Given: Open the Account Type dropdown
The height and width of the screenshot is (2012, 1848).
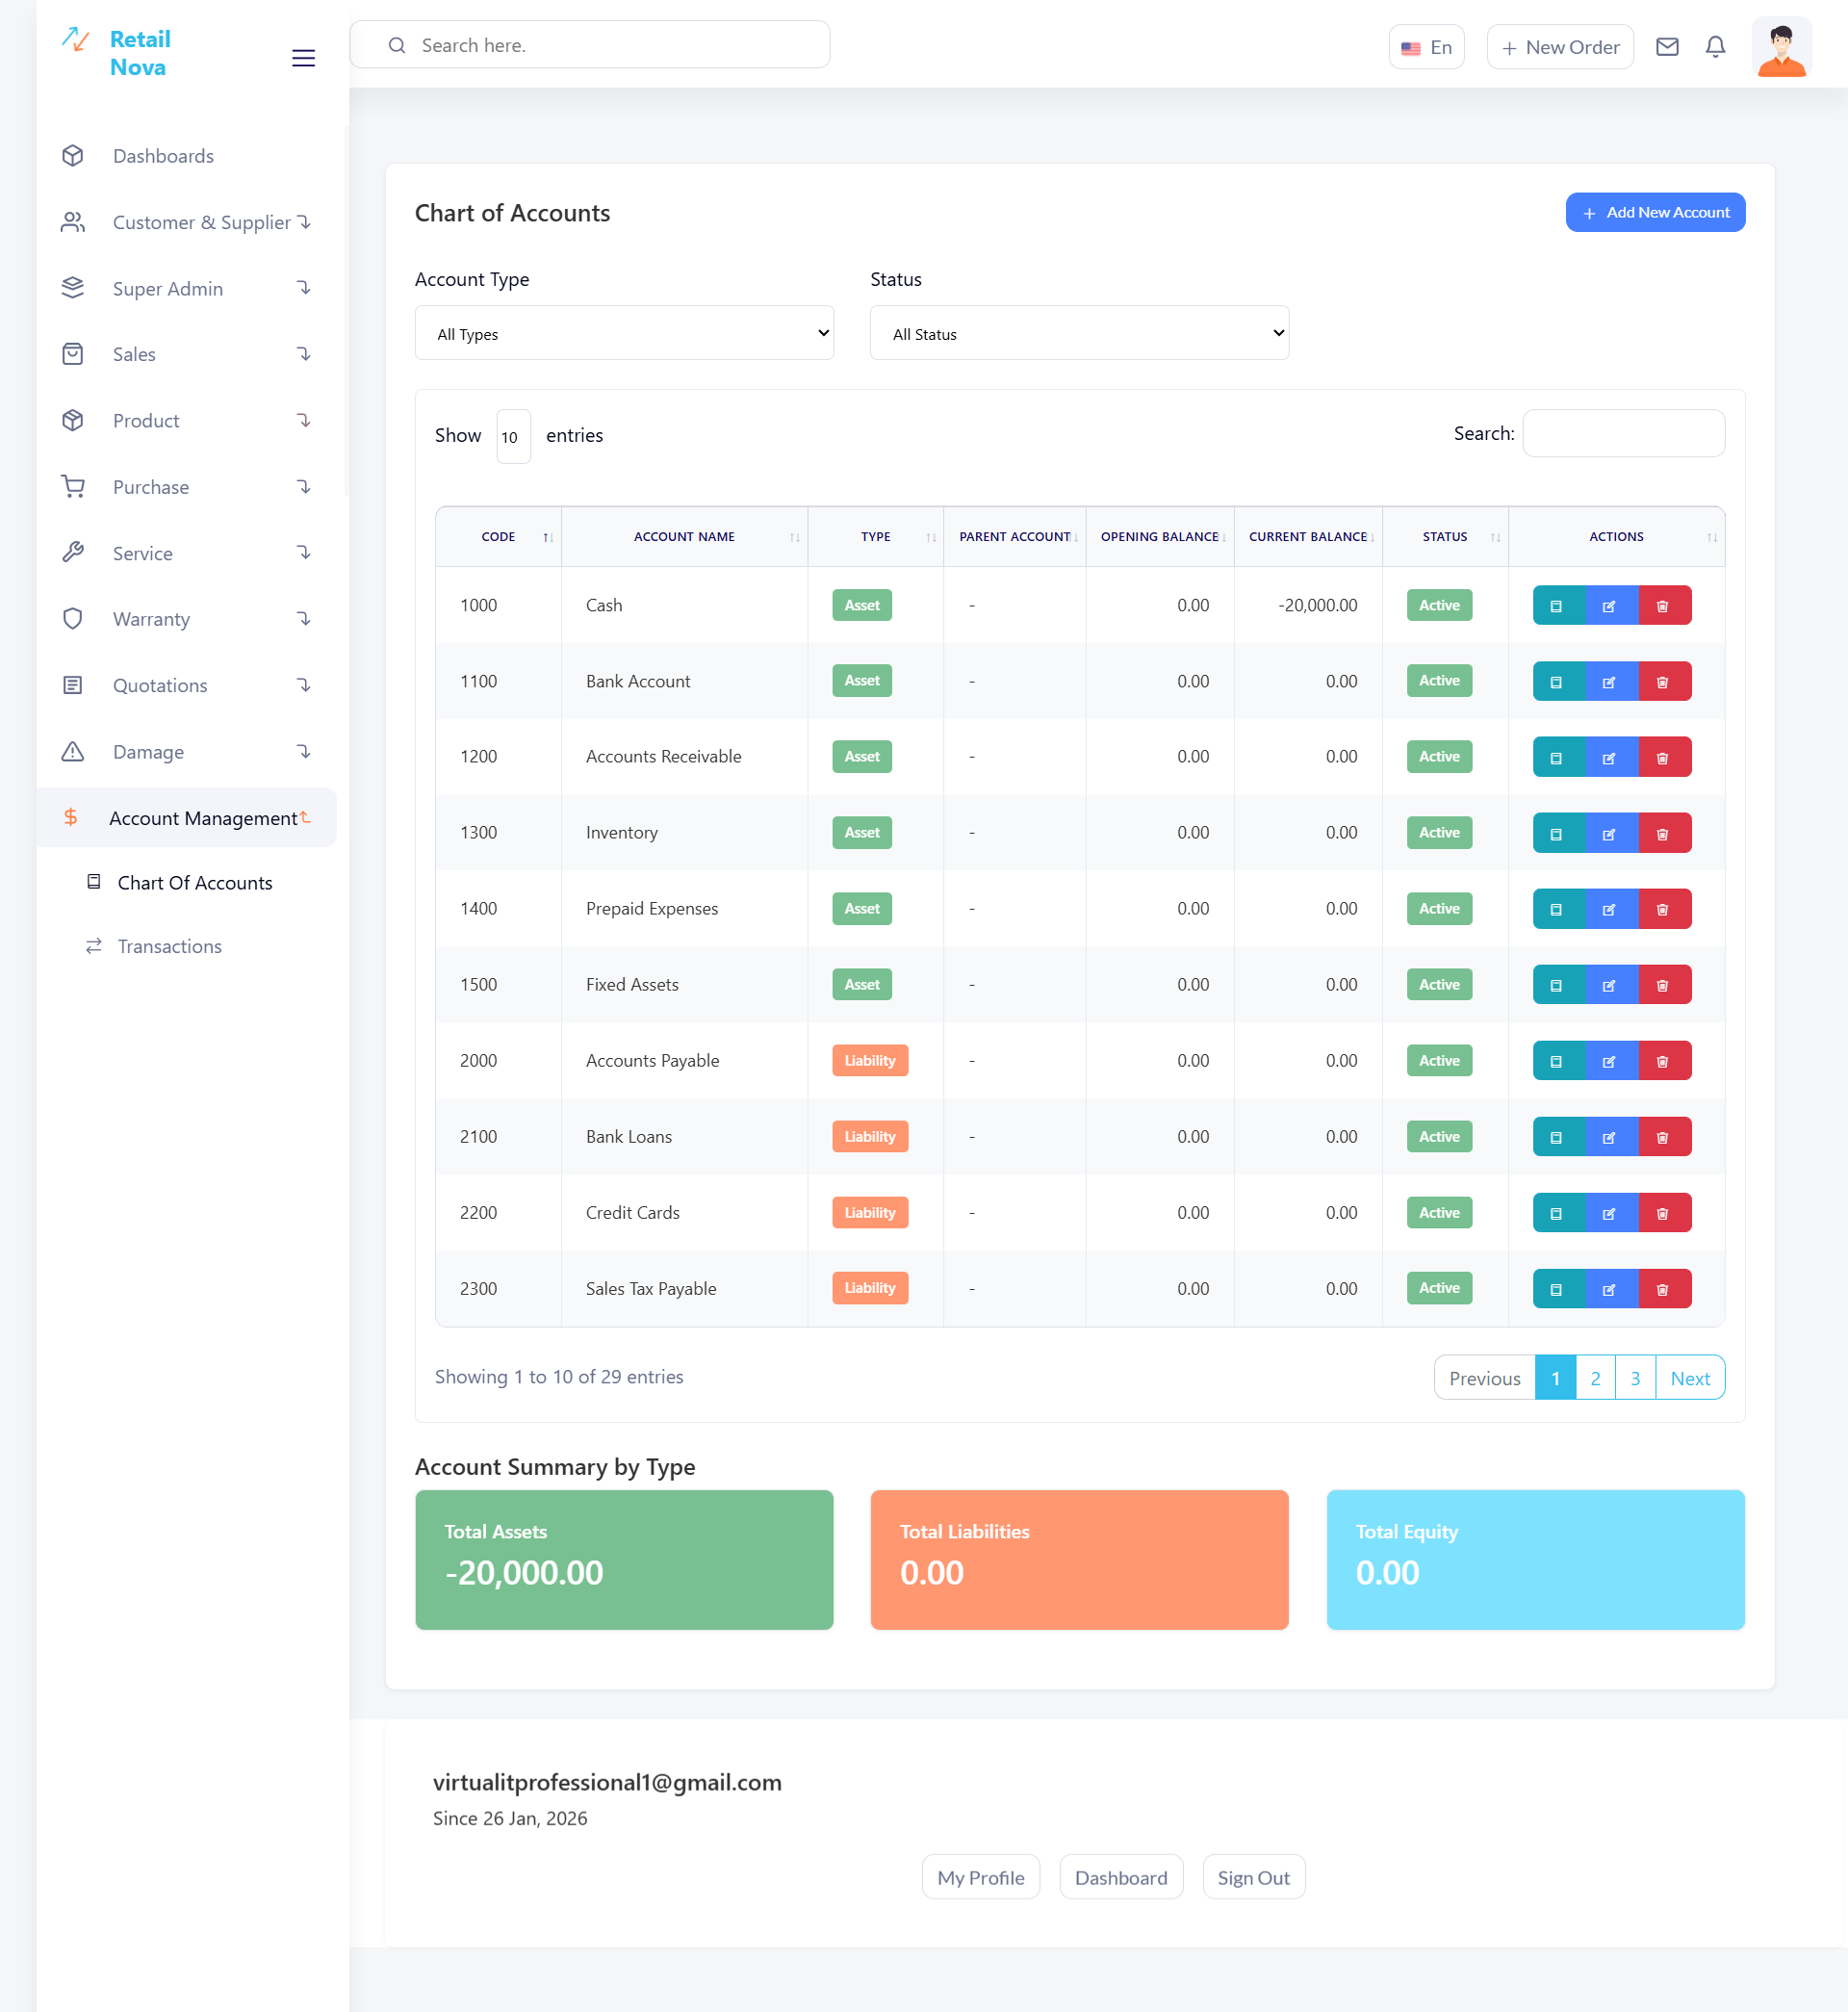Looking at the screenshot, I should 624,333.
